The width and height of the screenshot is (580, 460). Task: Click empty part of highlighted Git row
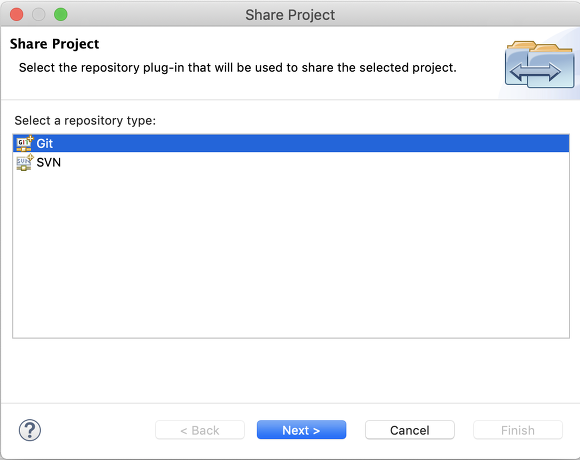coord(311,143)
